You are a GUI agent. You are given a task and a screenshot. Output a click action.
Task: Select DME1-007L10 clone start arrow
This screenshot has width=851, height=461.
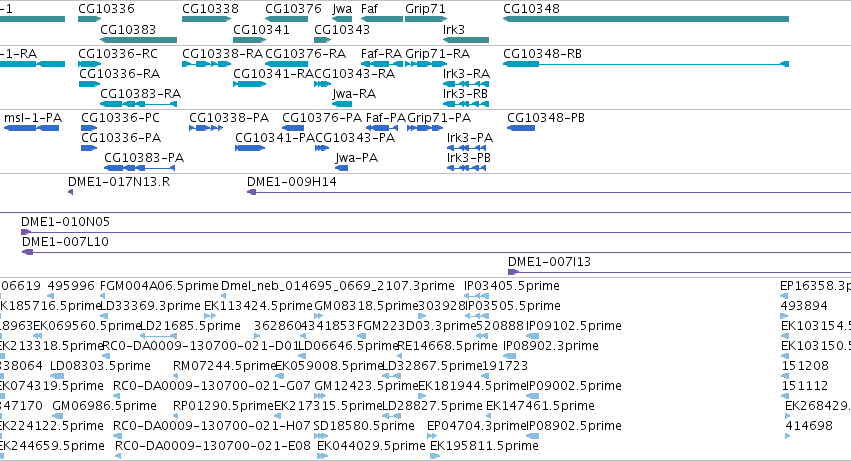28,252
